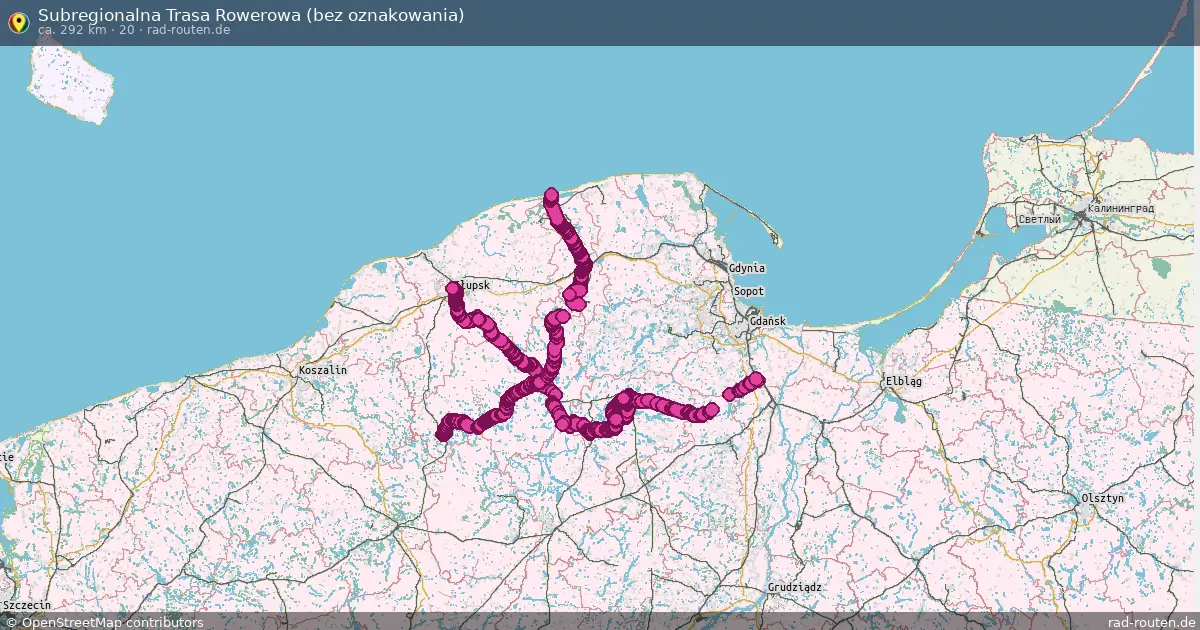This screenshot has width=1200, height=630.
Task: Click the Słupsk city label
Action: (476, 286)
